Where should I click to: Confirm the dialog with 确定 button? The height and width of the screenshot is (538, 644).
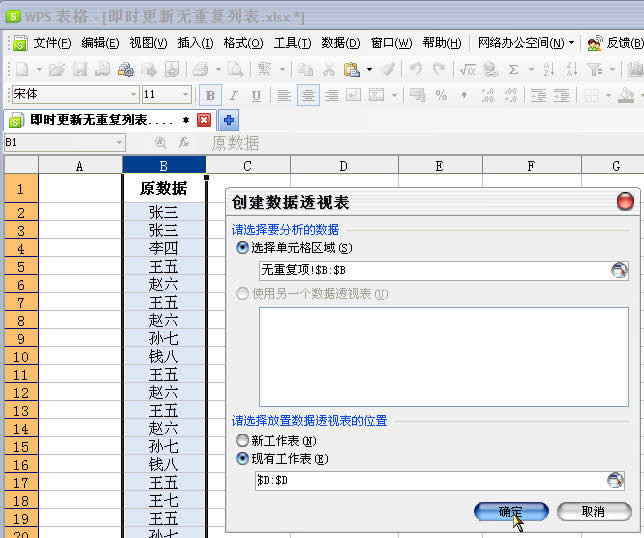(x=511, y=511)
